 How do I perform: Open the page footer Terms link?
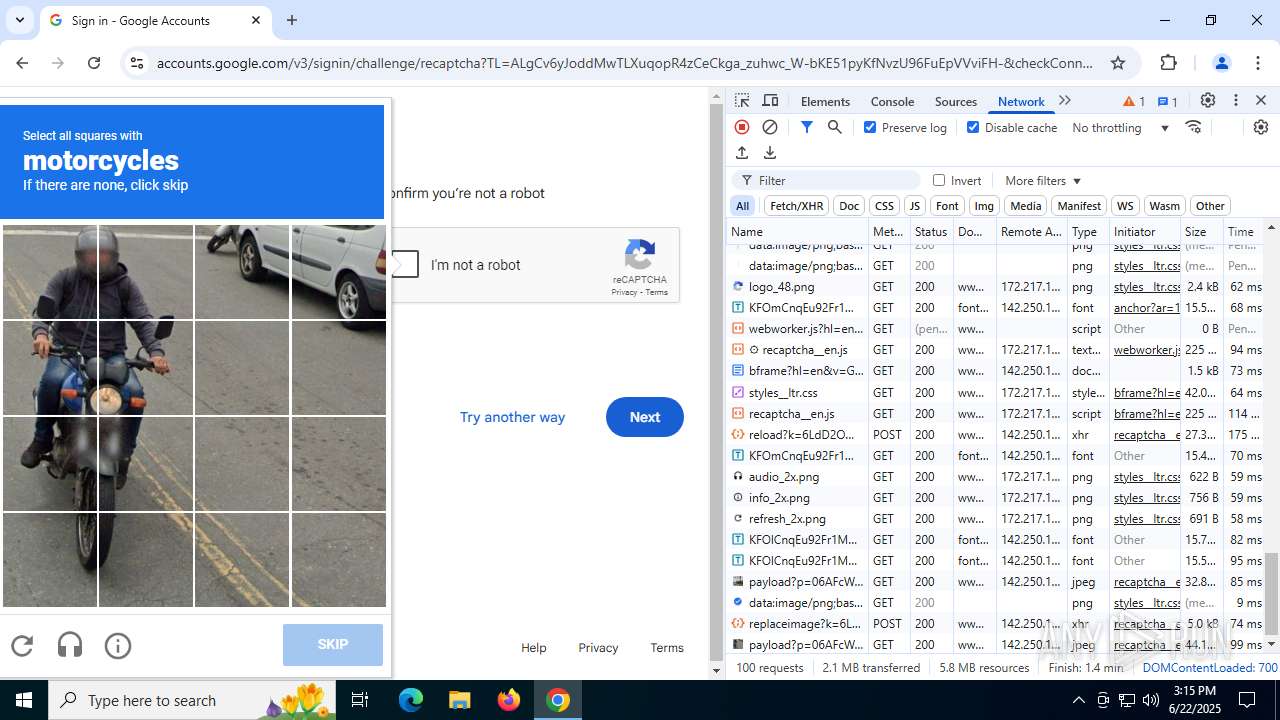click(667, 648)
